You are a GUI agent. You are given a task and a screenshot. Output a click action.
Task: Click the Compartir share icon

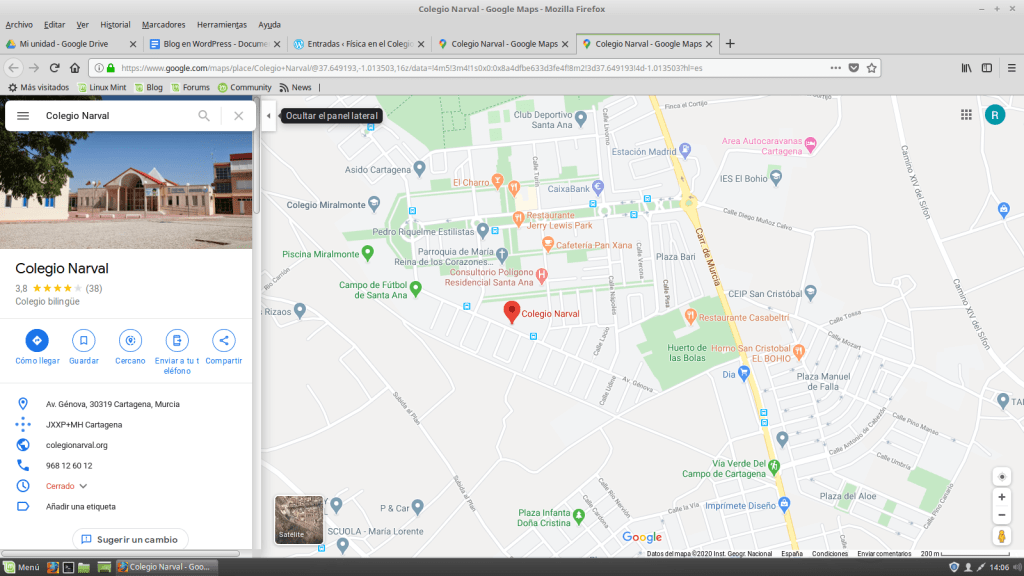(223, 340)
